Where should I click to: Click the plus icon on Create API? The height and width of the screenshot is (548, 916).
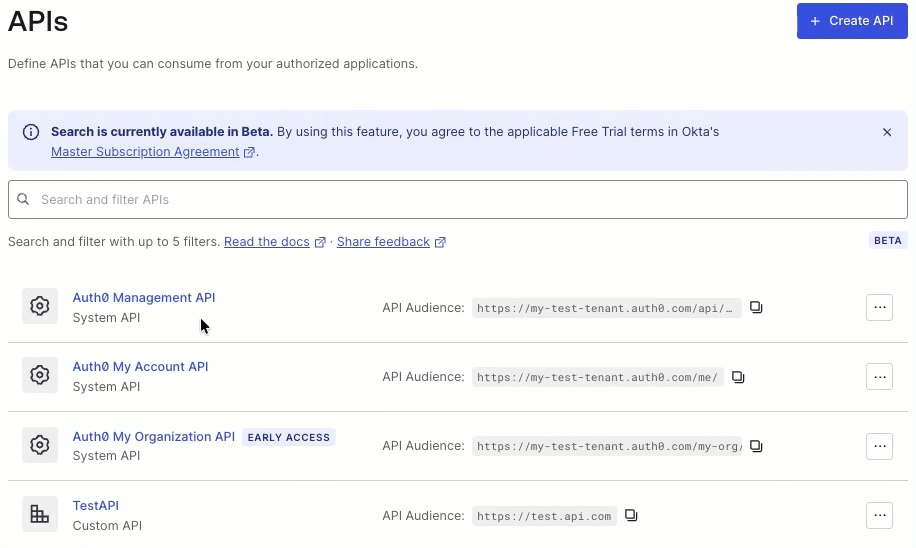pos(815,21)
